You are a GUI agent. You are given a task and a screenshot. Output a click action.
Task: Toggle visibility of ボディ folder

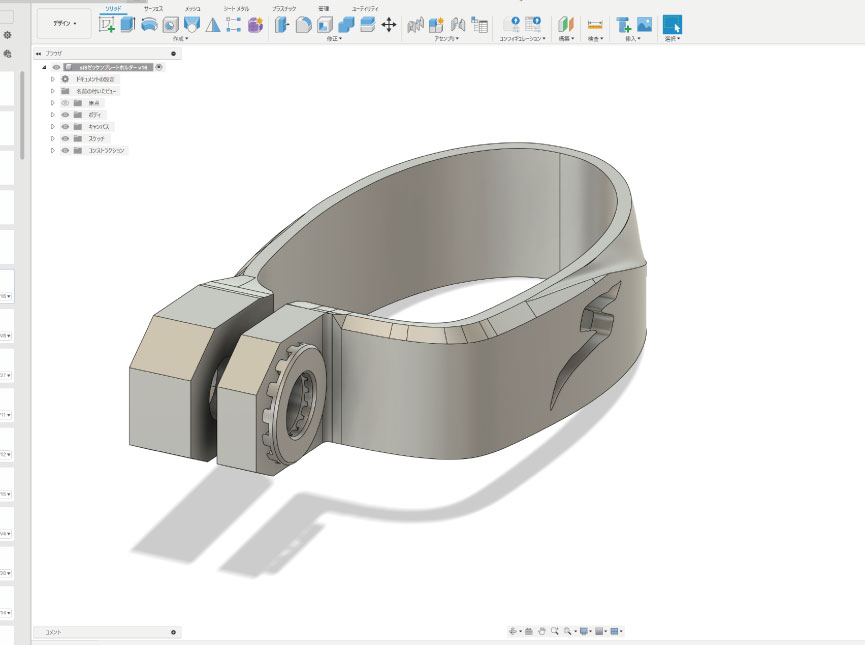point(65,115)
